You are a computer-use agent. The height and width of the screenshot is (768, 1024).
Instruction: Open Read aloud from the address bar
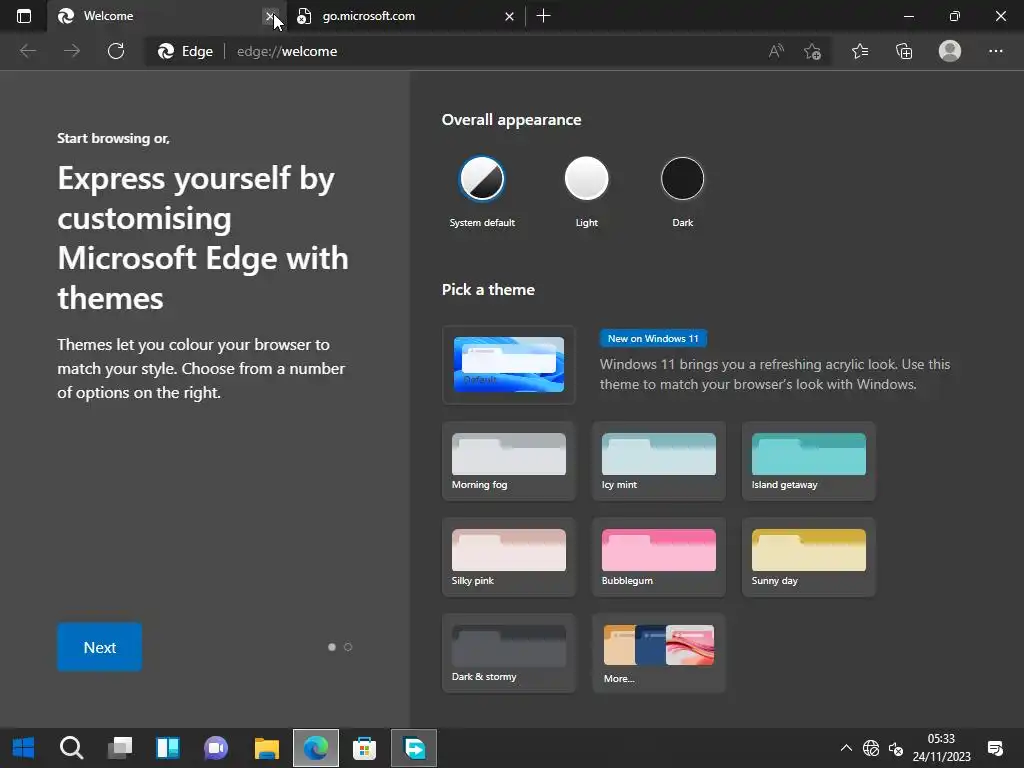click(x=776, y=51)
